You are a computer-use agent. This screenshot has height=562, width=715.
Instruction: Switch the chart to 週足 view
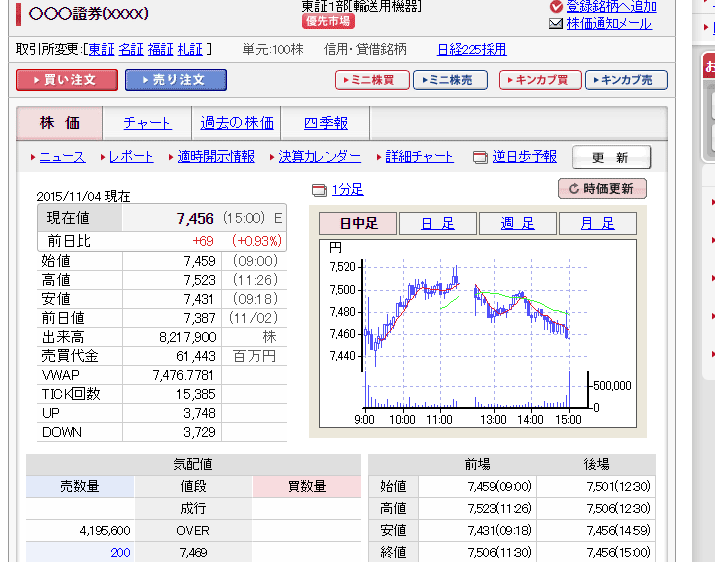click(517, 223)
